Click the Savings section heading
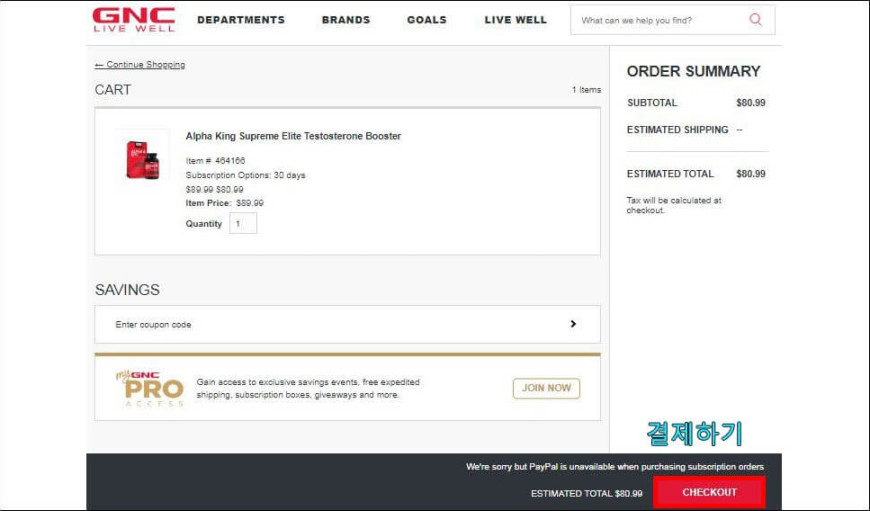 pos(127,290)
